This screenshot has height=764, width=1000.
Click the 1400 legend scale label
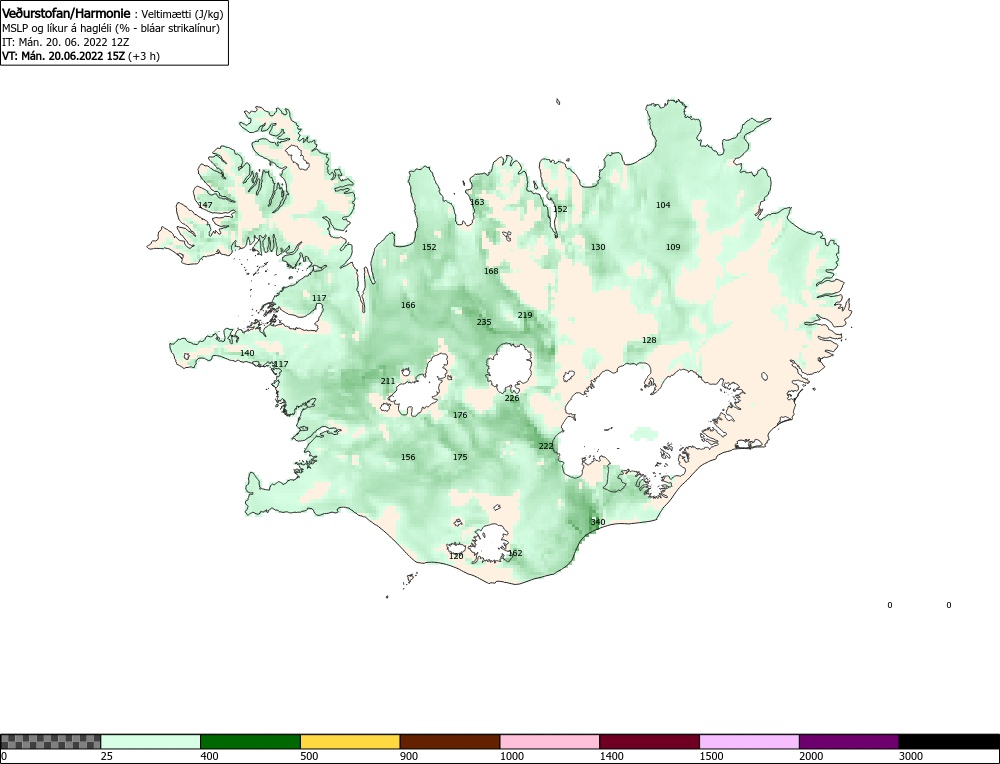click(612, 757)
